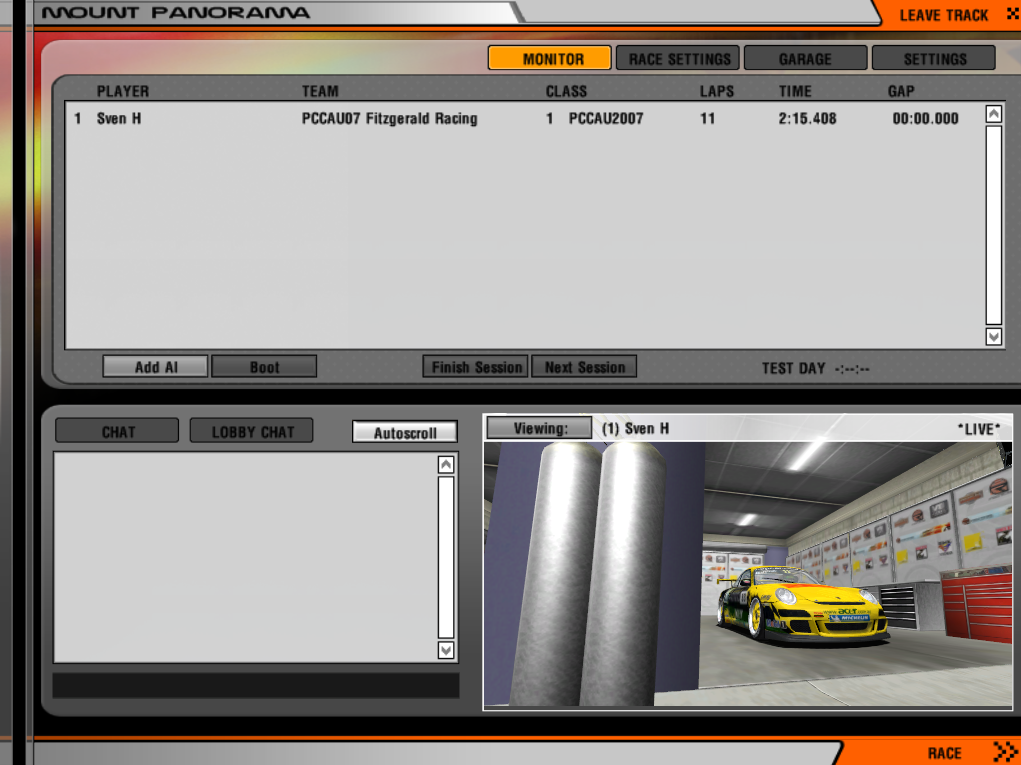Click chat box scroll down arrow
Screen dimensions: 1021x765
pyautogui.click(x=446, y=650)
